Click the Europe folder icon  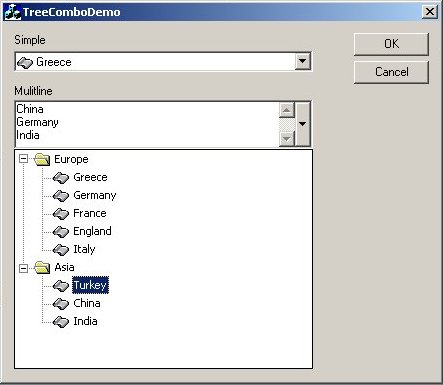tap(42, 159)
